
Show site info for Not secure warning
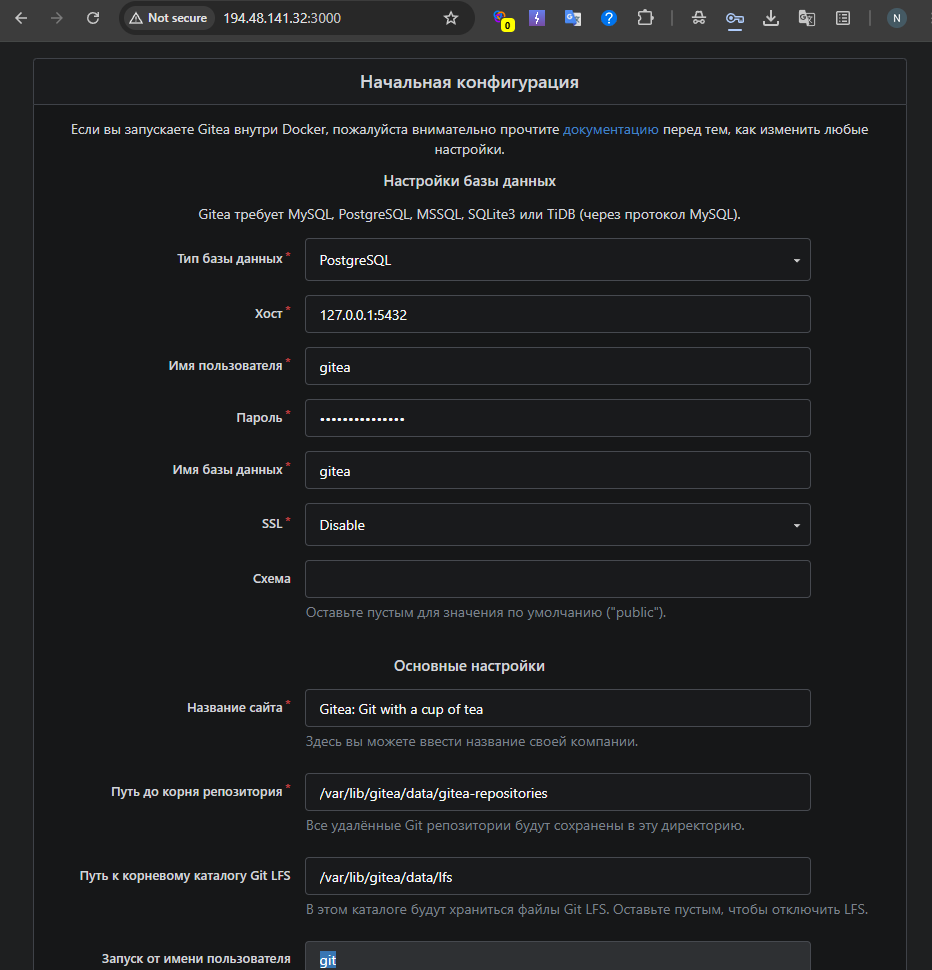click(x=169, y=19)
